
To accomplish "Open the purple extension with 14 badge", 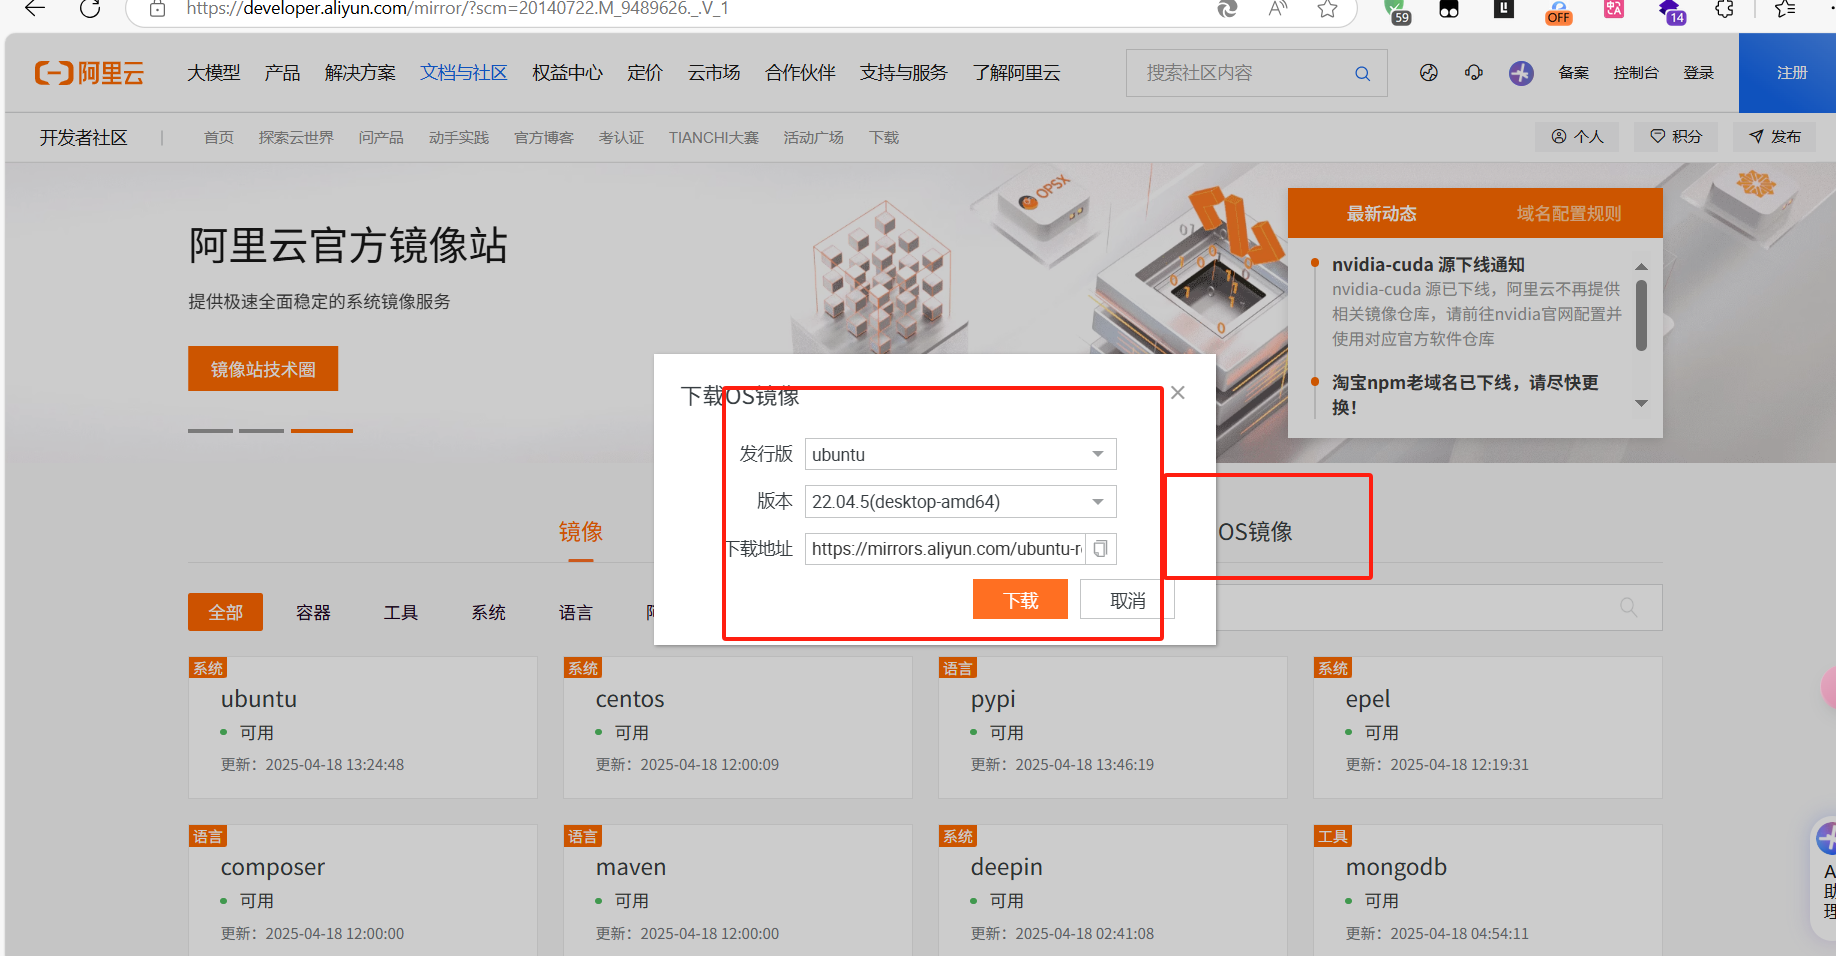I will click(1671, 11).
